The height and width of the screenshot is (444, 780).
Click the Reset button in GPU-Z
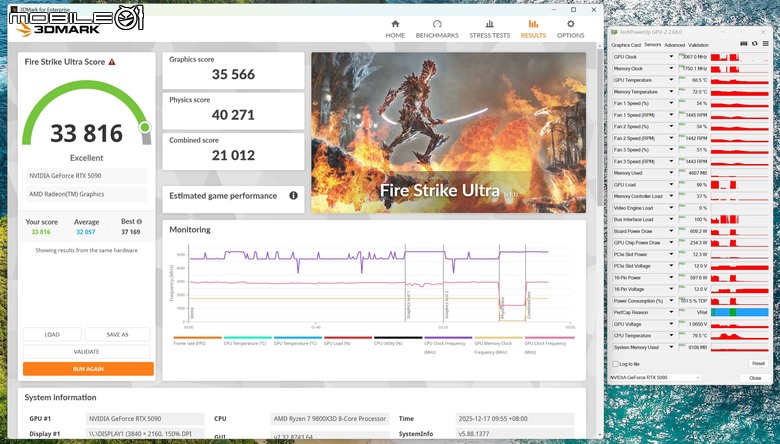[x=758, y=363]
